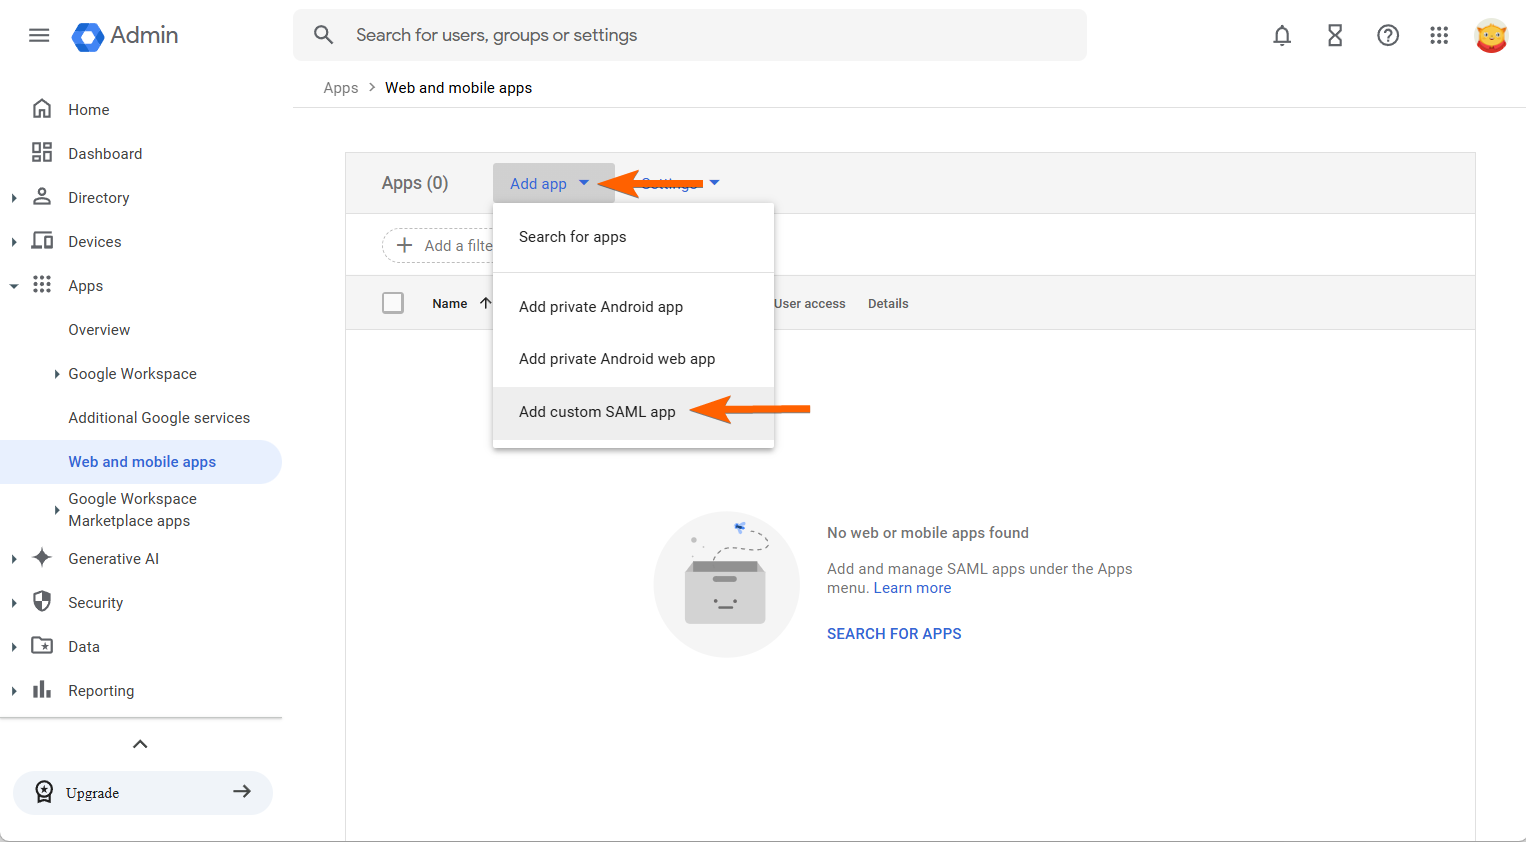Collapse the sidebar with the up chevron
This screenshot has width=1526, height=842.
[140, 744]
